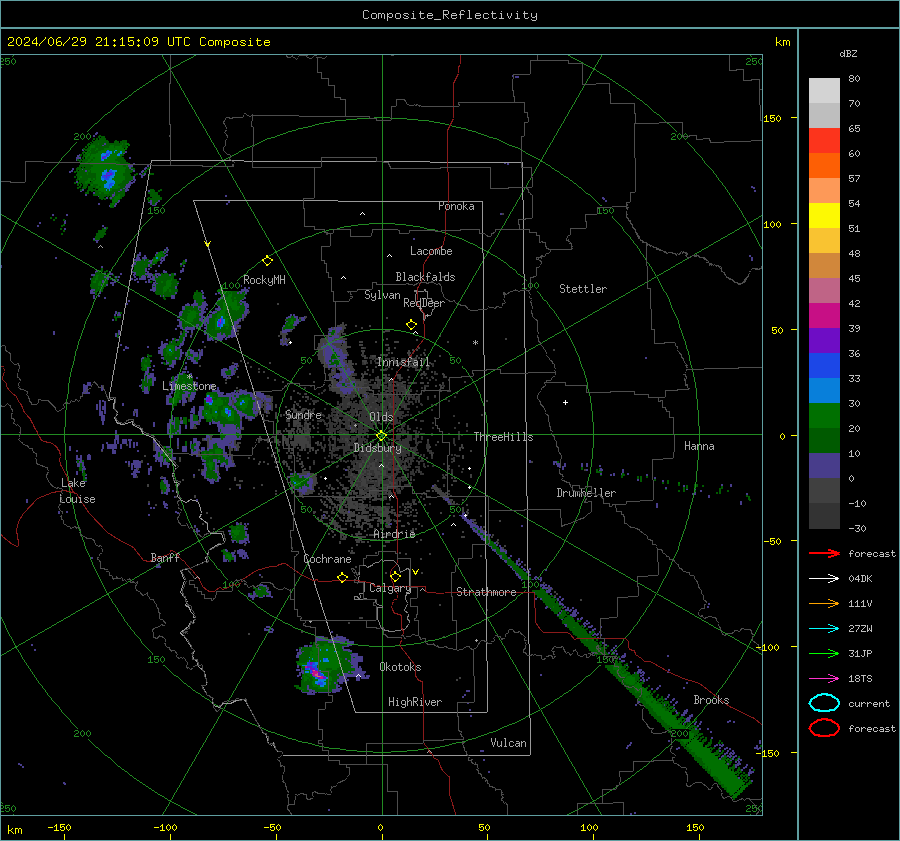The width and height of the screenshot is (900, 841).
Task: Select the indigo 10-0 dBZ color swatch
Action: point(824,466)
